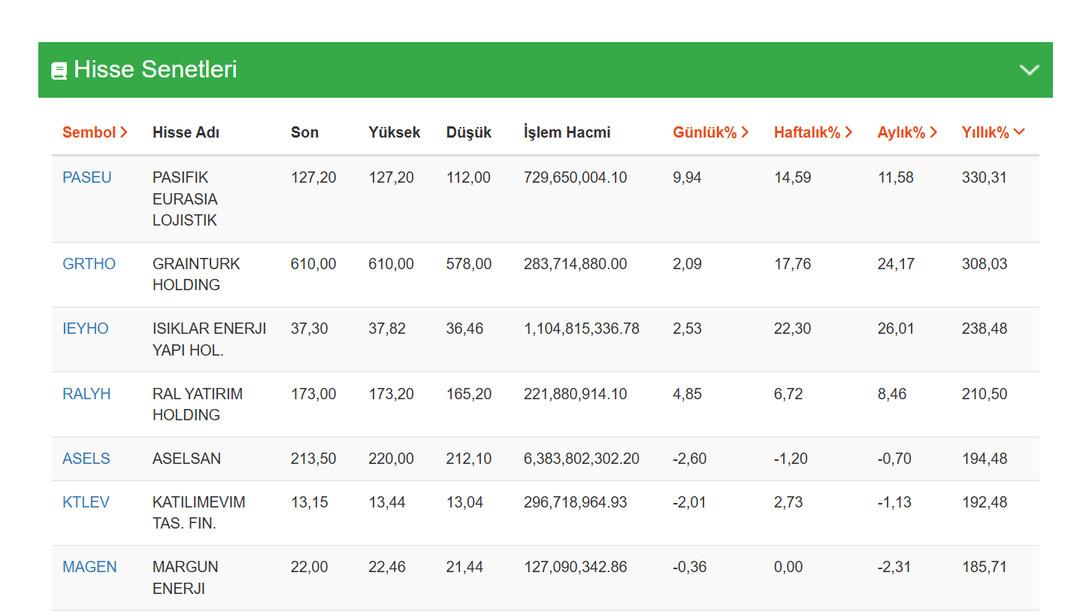Sort table by Günlük% column
The image size is (1080, 615).
coord(710,132)
